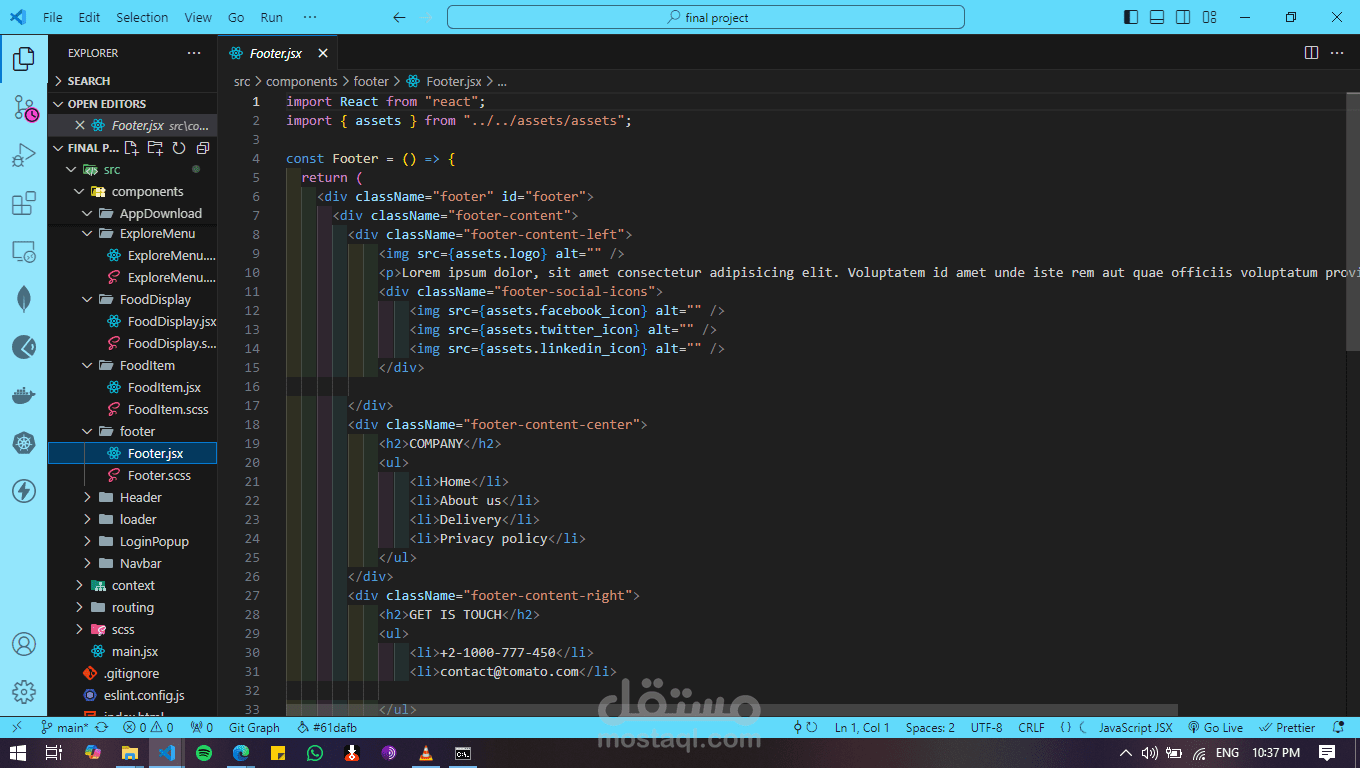Click UTF-8 encoding in status bar

(986, 728)
